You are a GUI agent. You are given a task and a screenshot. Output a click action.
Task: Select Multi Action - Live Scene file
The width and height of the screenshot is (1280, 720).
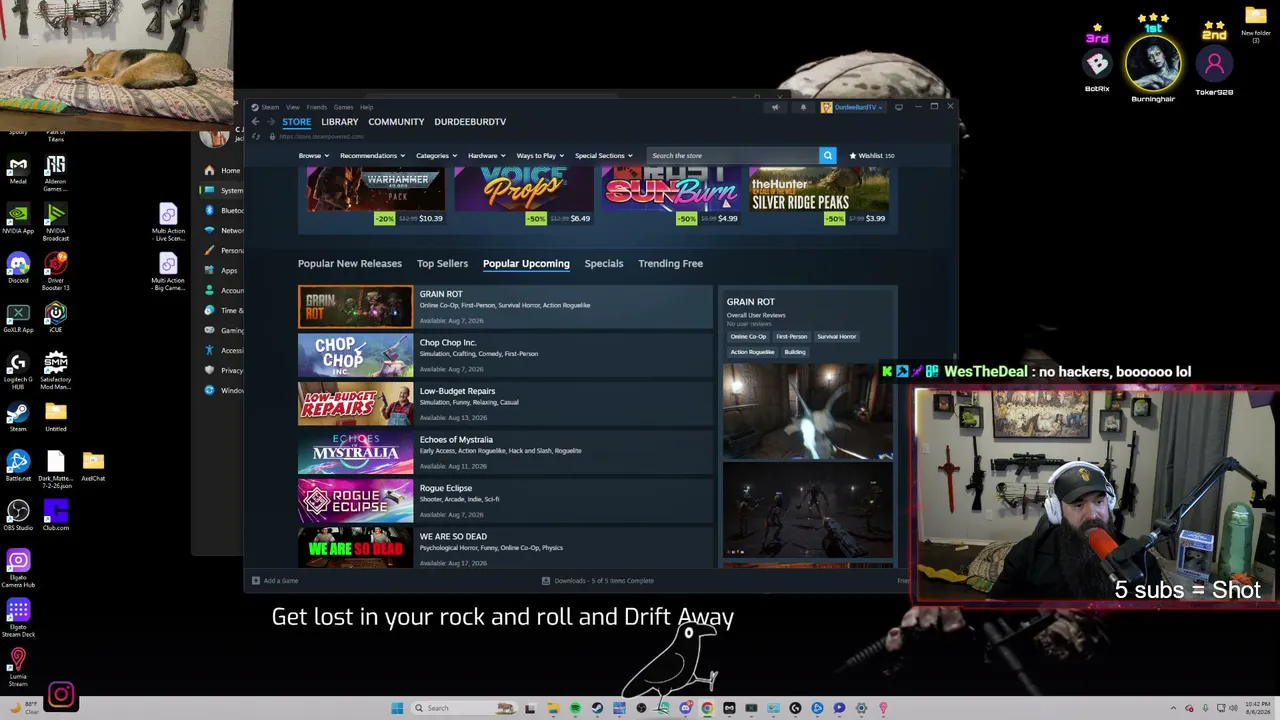tap(168, 222)
